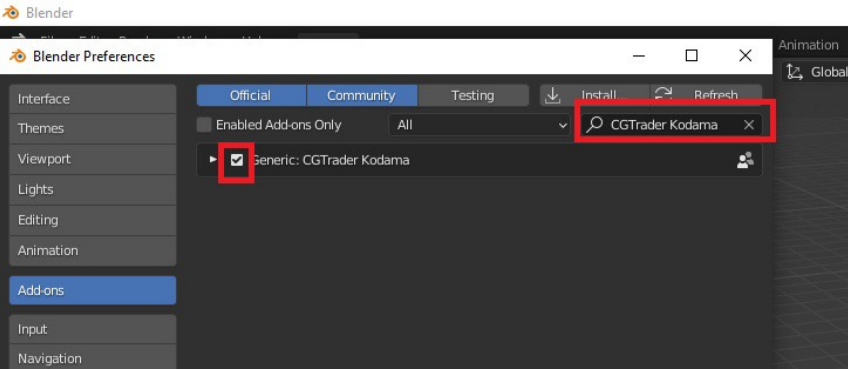Open the All category dropdown

(479, 125)
